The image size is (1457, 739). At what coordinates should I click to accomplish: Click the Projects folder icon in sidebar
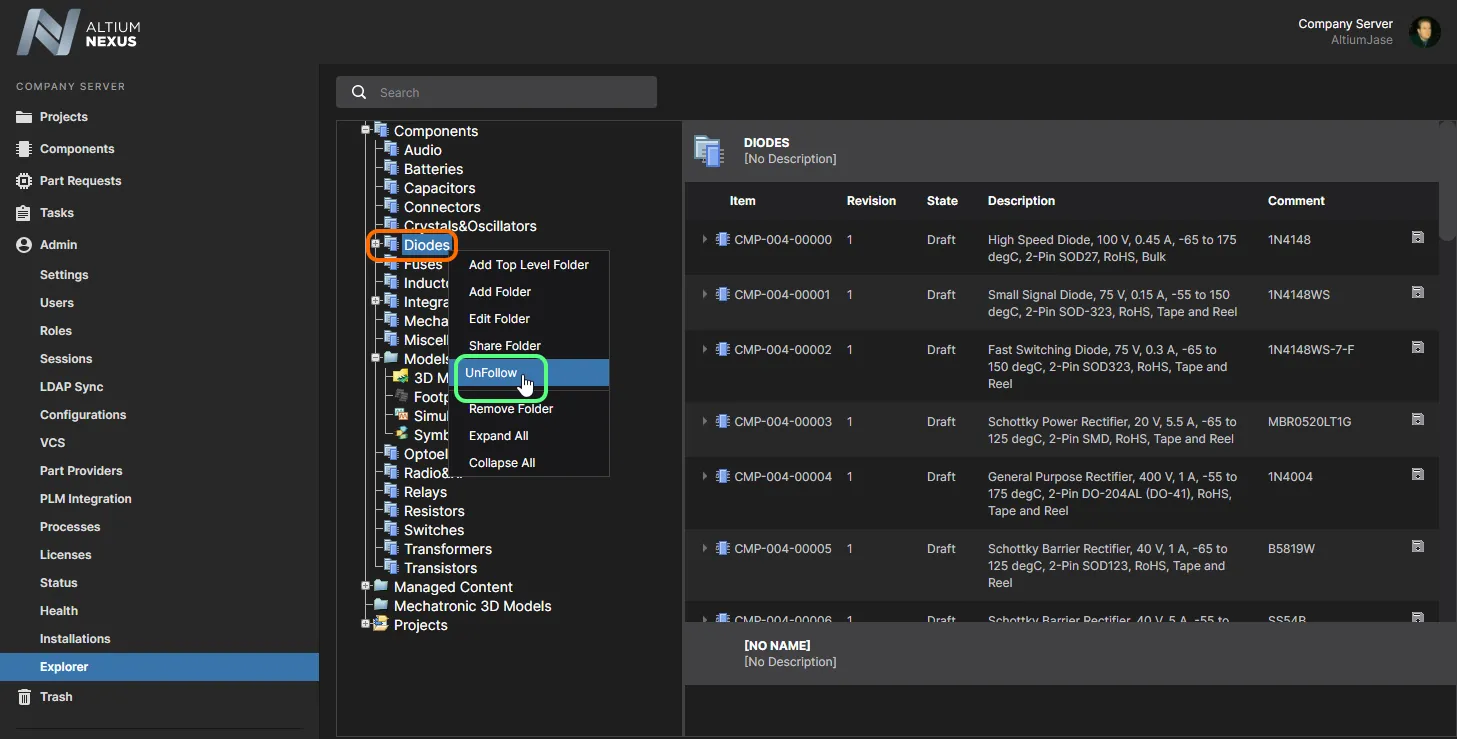tap(24, 117)
